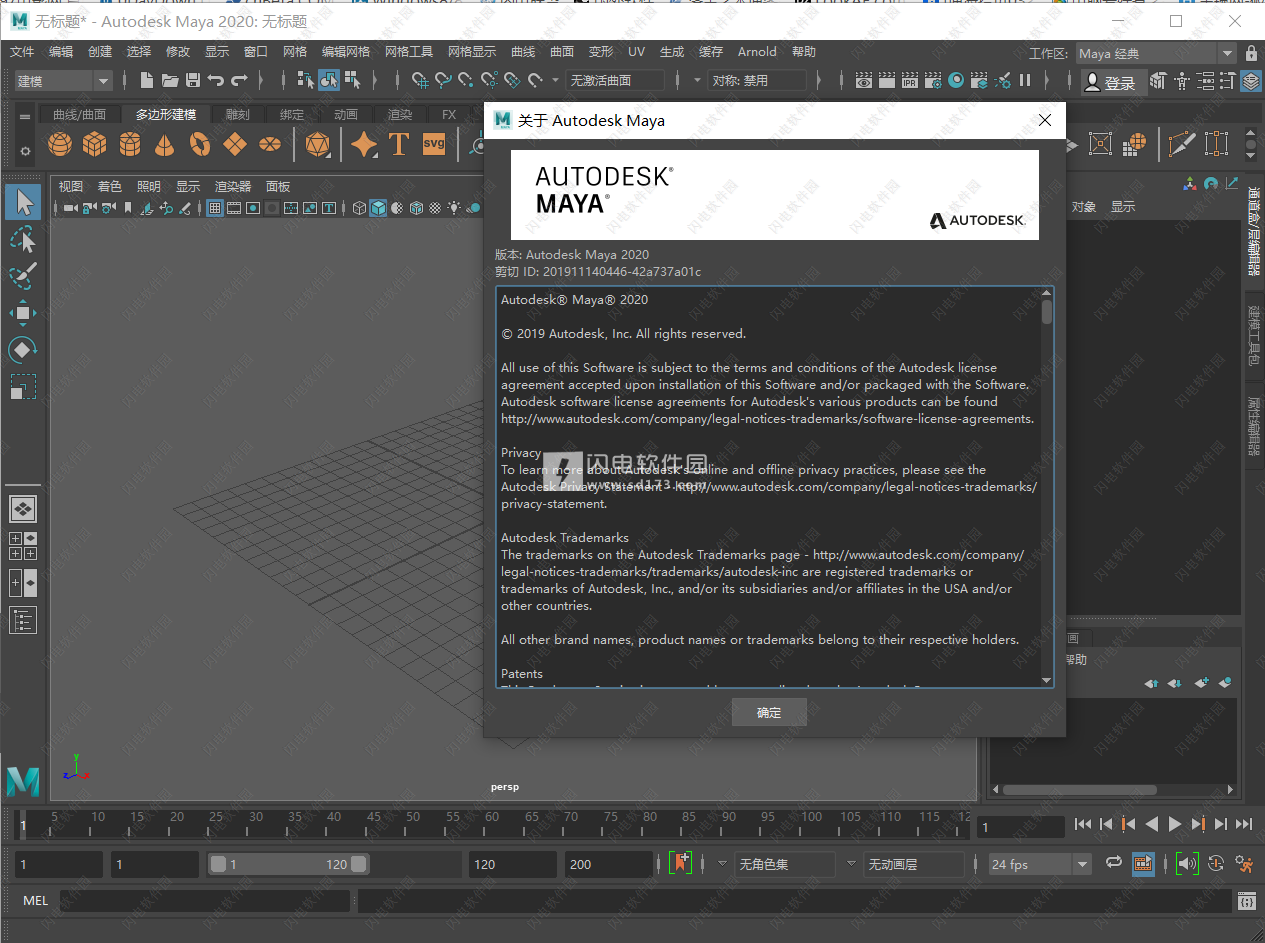Click the Multi-Cut knife shelf icon
This screenshot has width=1265, height=943.
[1183, 145]
